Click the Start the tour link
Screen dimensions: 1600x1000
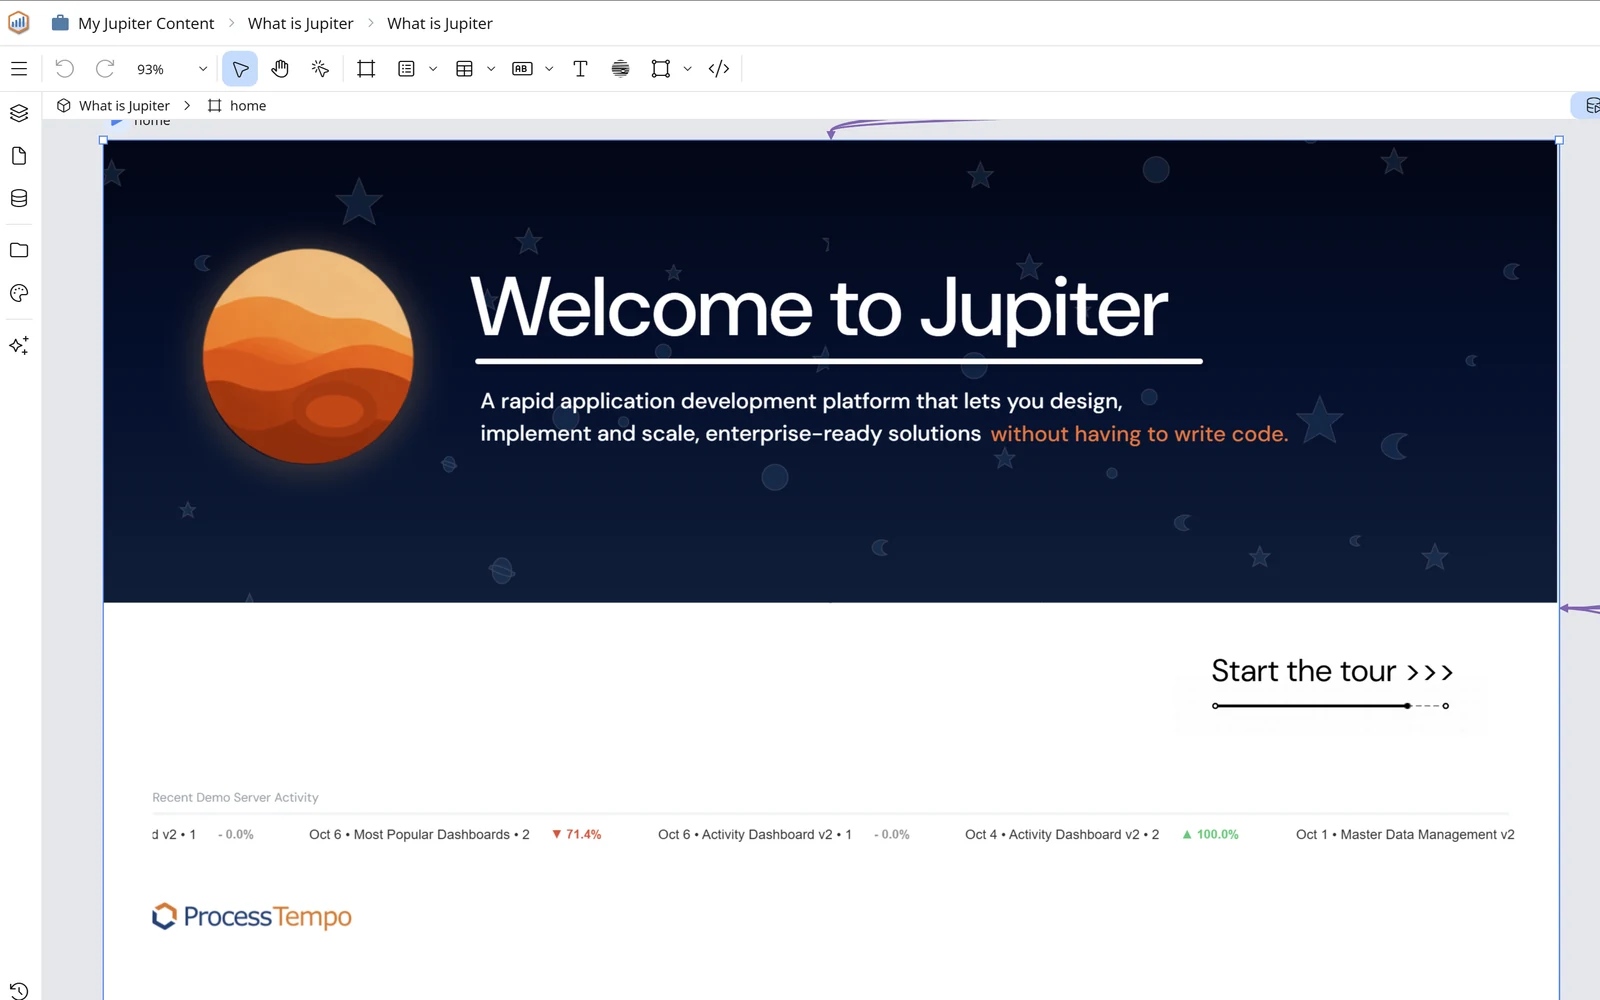click(1332, 671)
